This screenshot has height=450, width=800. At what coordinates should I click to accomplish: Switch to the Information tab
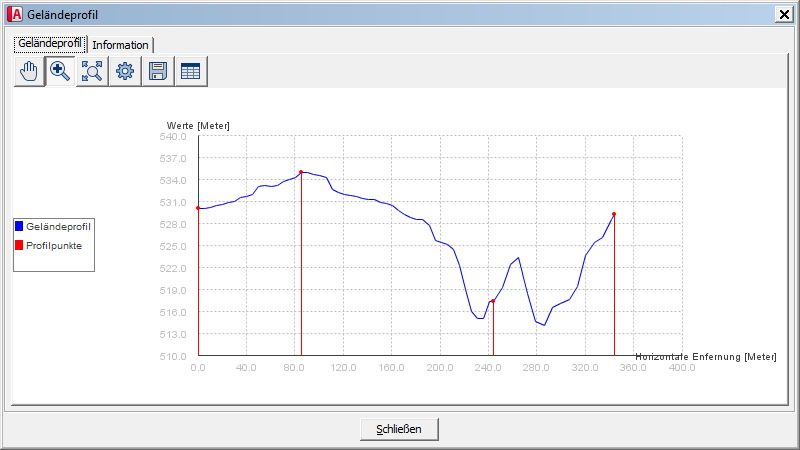click(120, 45)
